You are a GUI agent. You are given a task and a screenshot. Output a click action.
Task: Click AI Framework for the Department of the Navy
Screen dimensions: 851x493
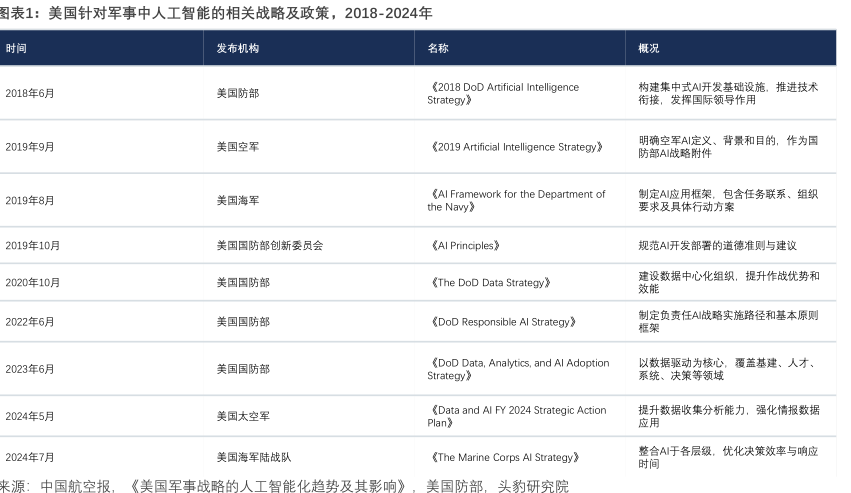point(516,200)
